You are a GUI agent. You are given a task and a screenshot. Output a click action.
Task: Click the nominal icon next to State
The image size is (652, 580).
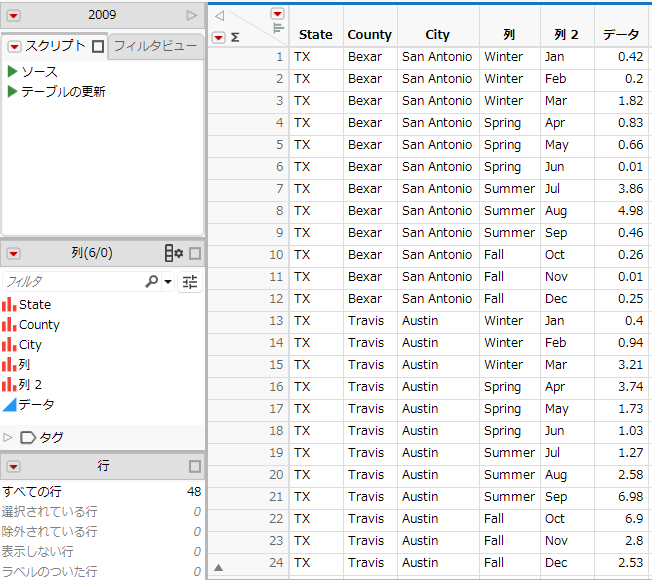pos(9,305)
